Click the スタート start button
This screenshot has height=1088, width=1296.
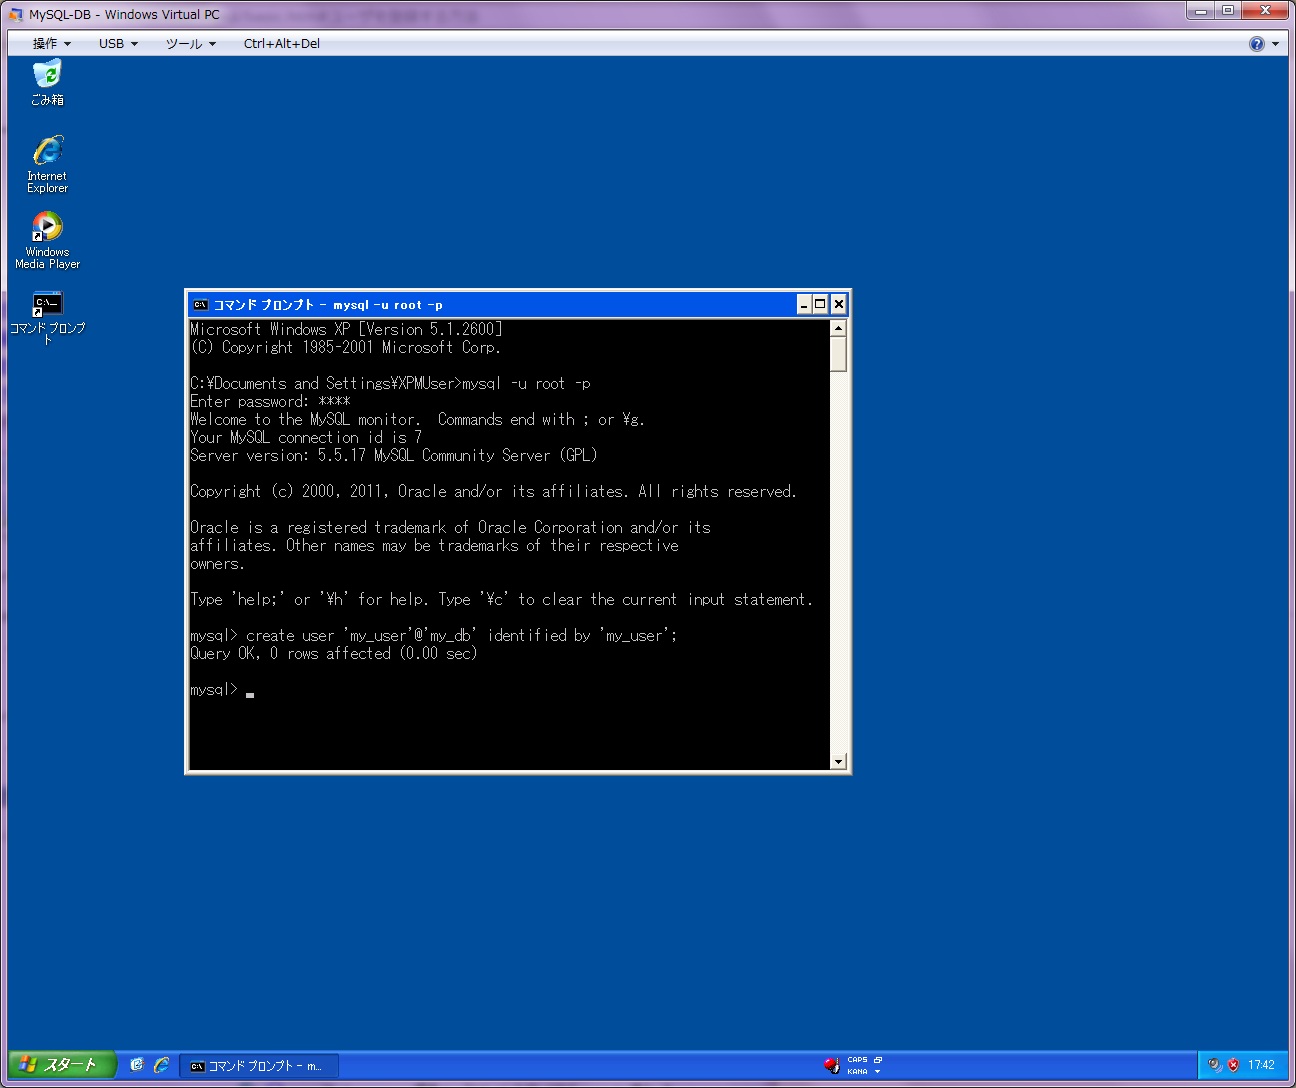coord(62,1065)
